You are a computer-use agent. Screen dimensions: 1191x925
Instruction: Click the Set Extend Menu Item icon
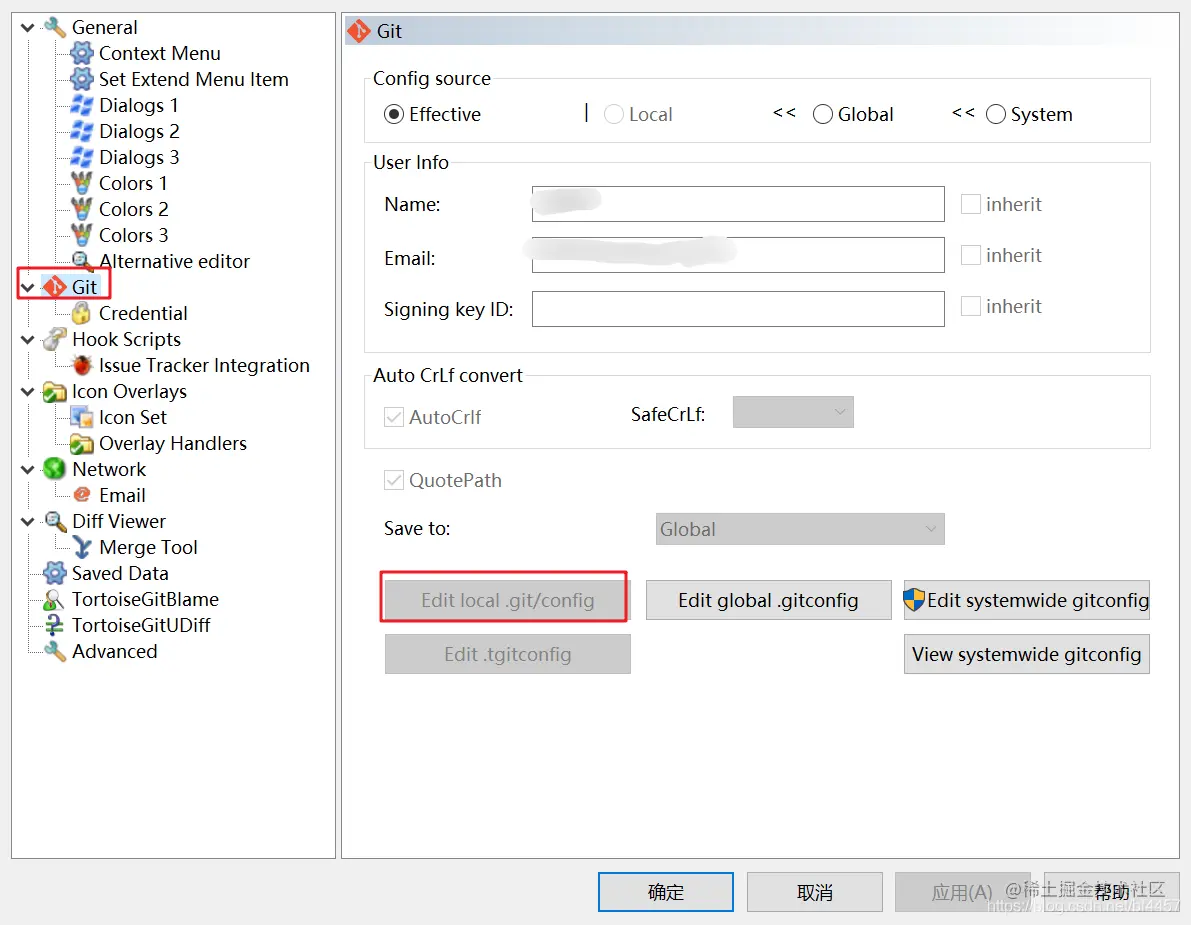[x=81, y=79]
